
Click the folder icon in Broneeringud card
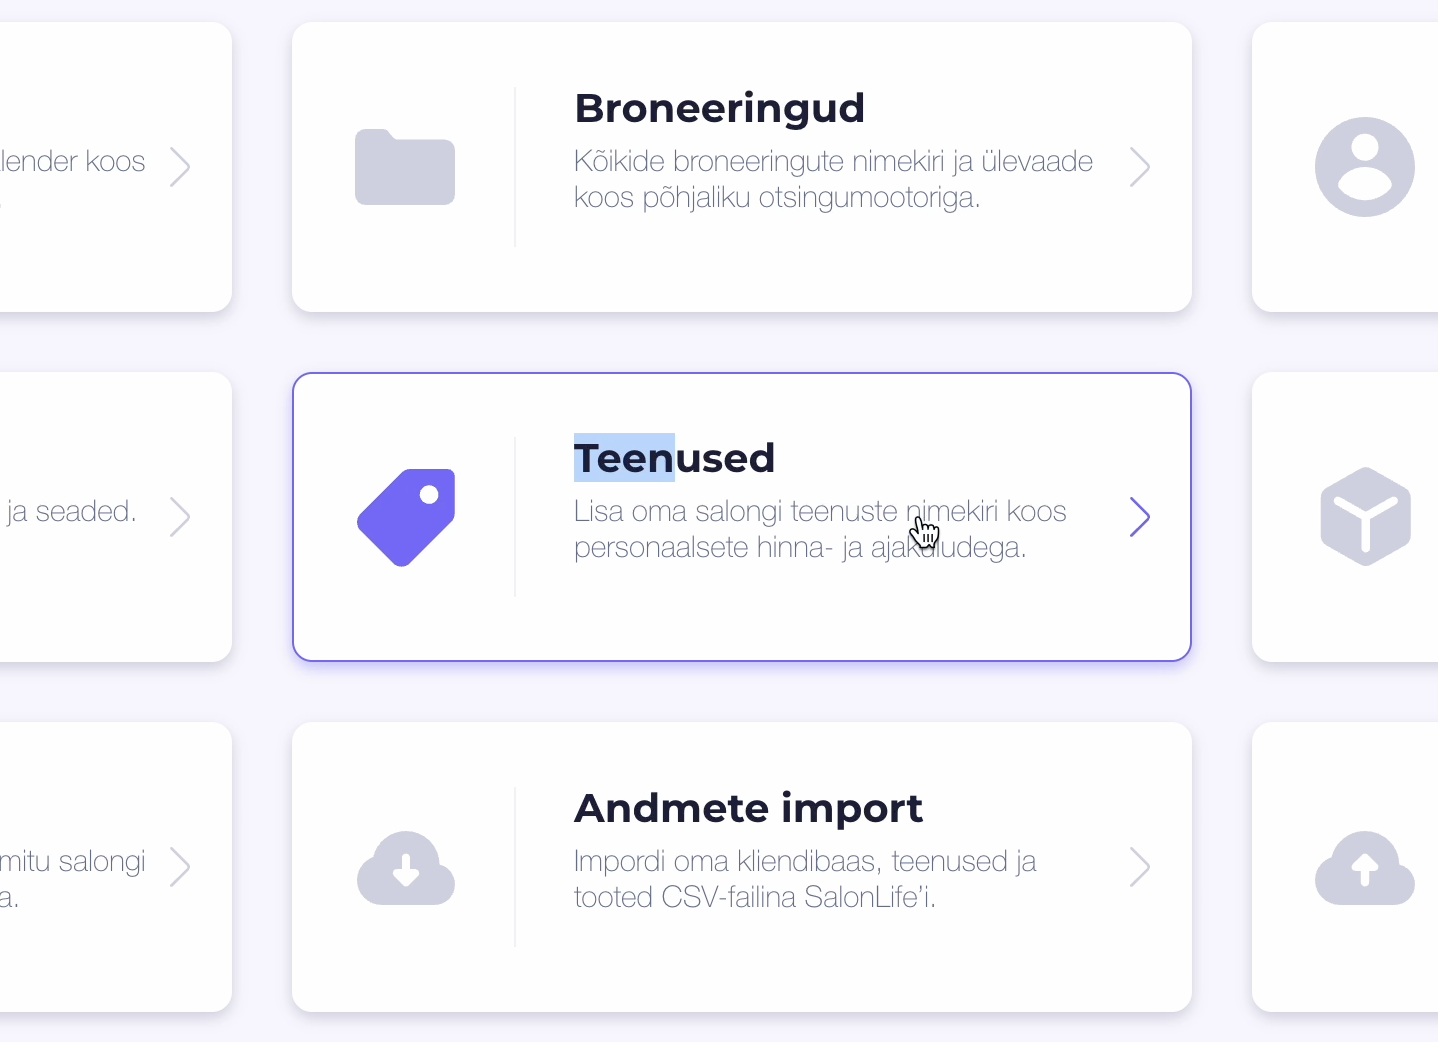tap(405, 167)
